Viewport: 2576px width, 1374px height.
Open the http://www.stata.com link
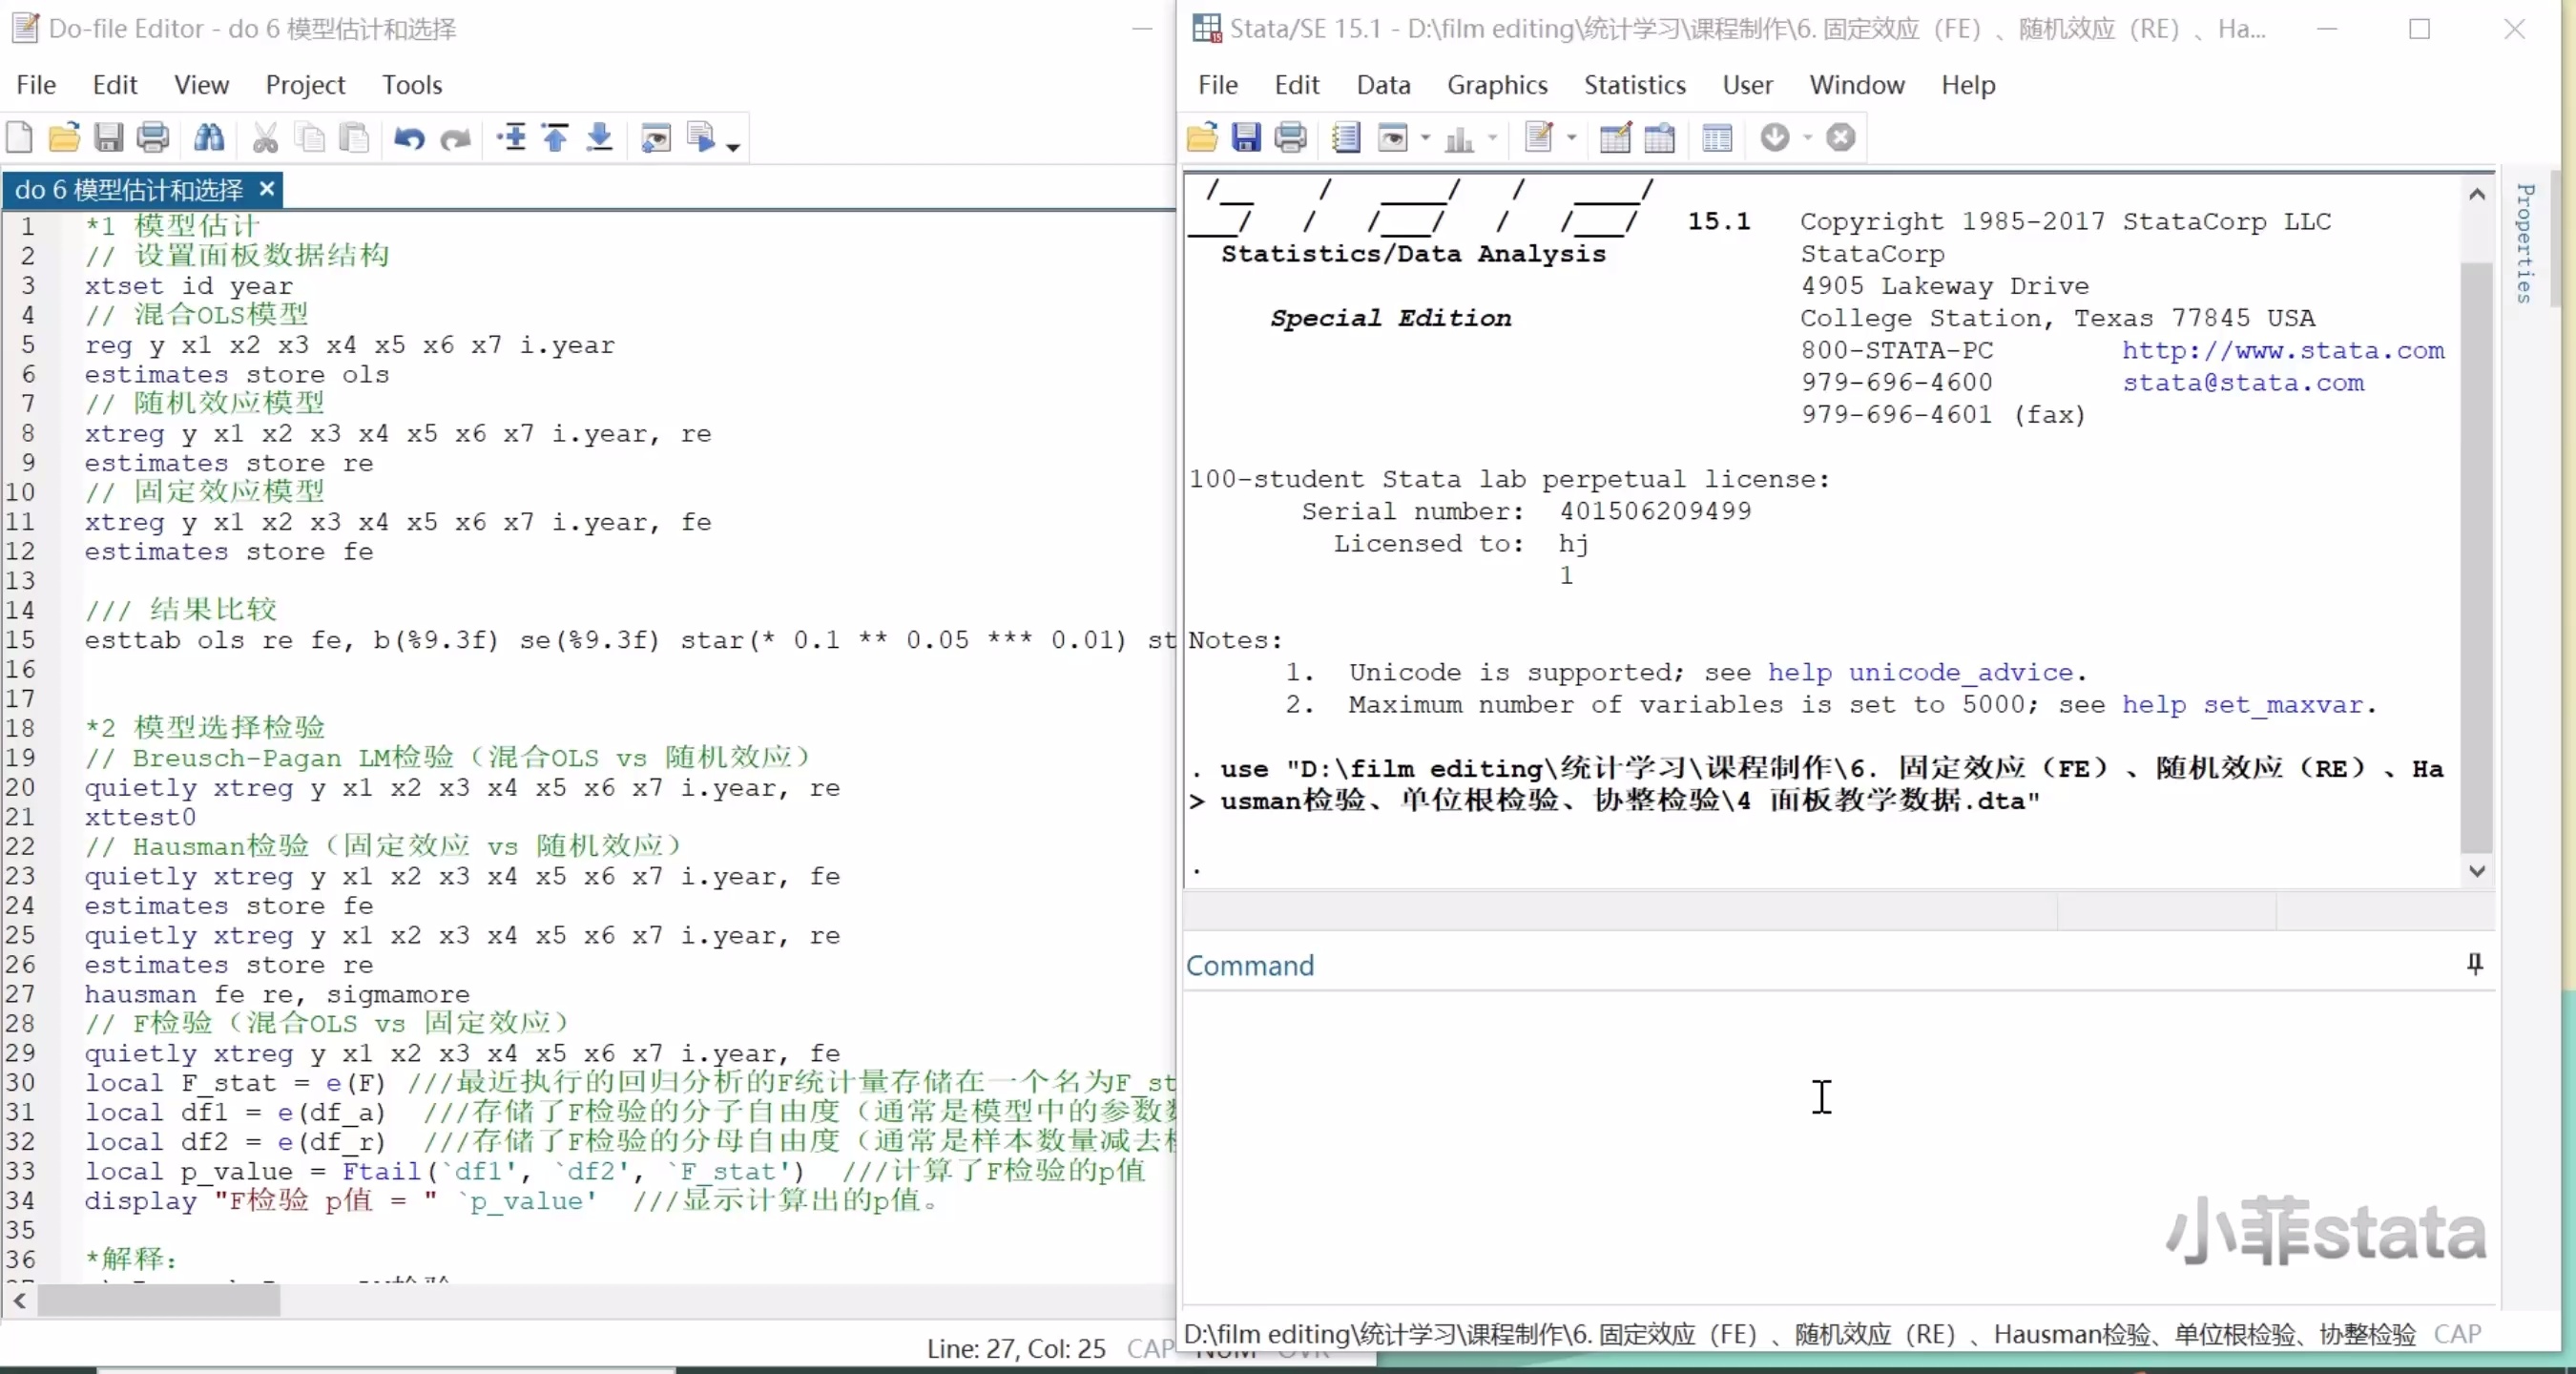(x=2283, y=350)
